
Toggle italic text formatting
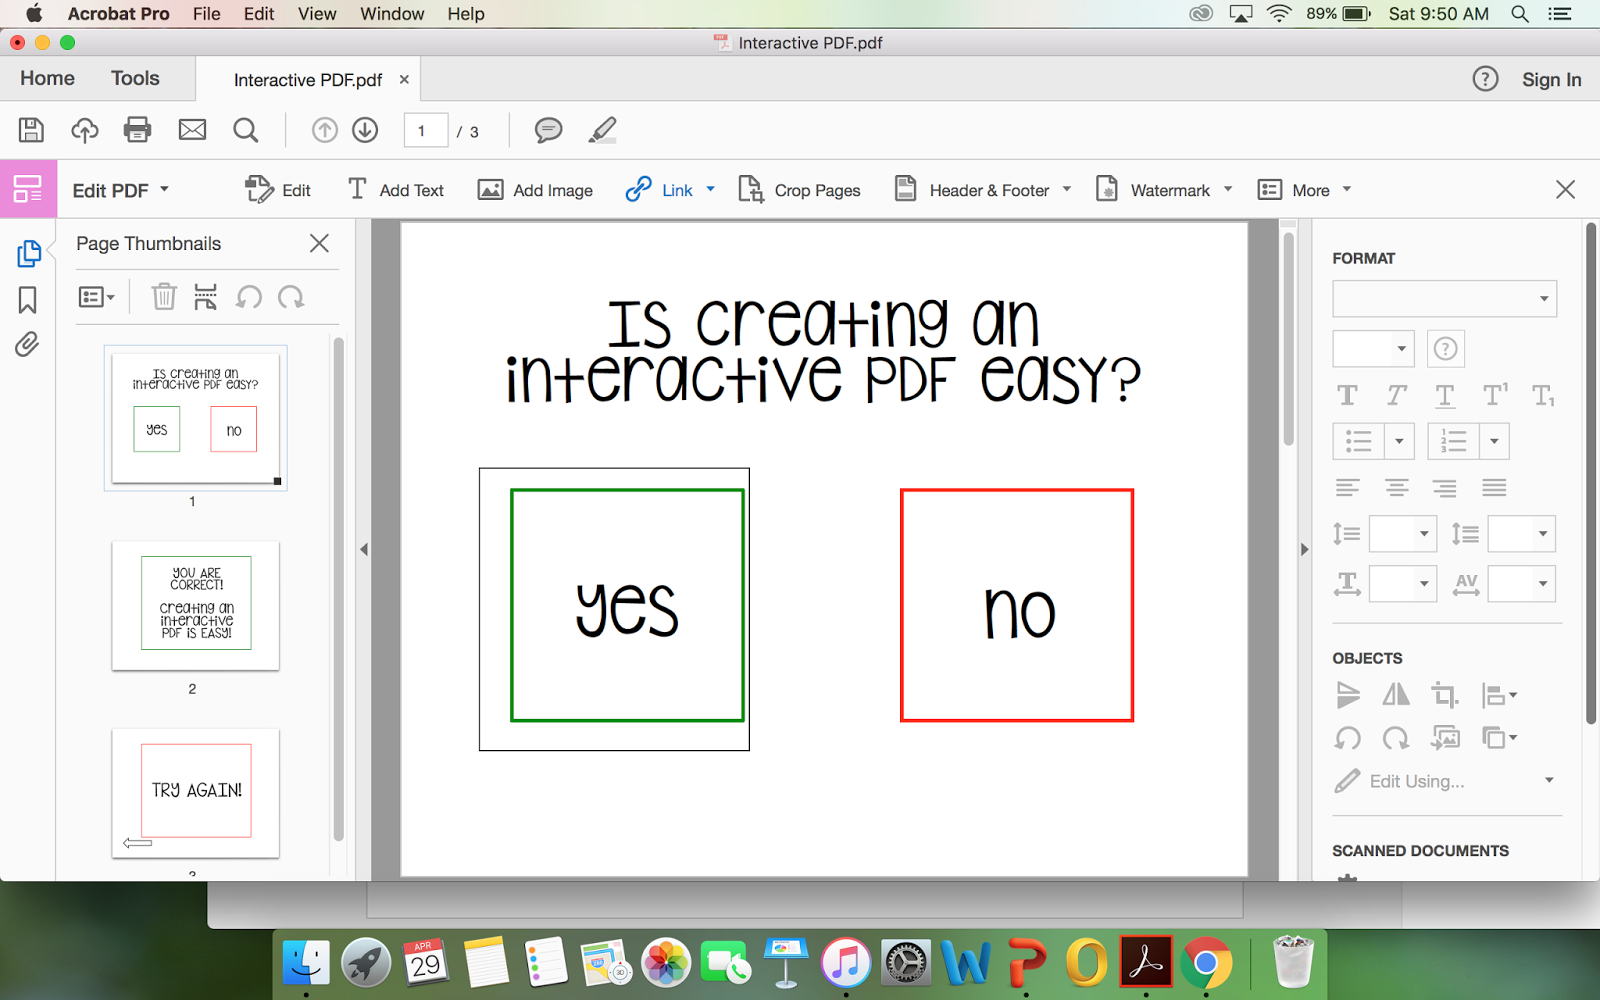click(1395, 395)
